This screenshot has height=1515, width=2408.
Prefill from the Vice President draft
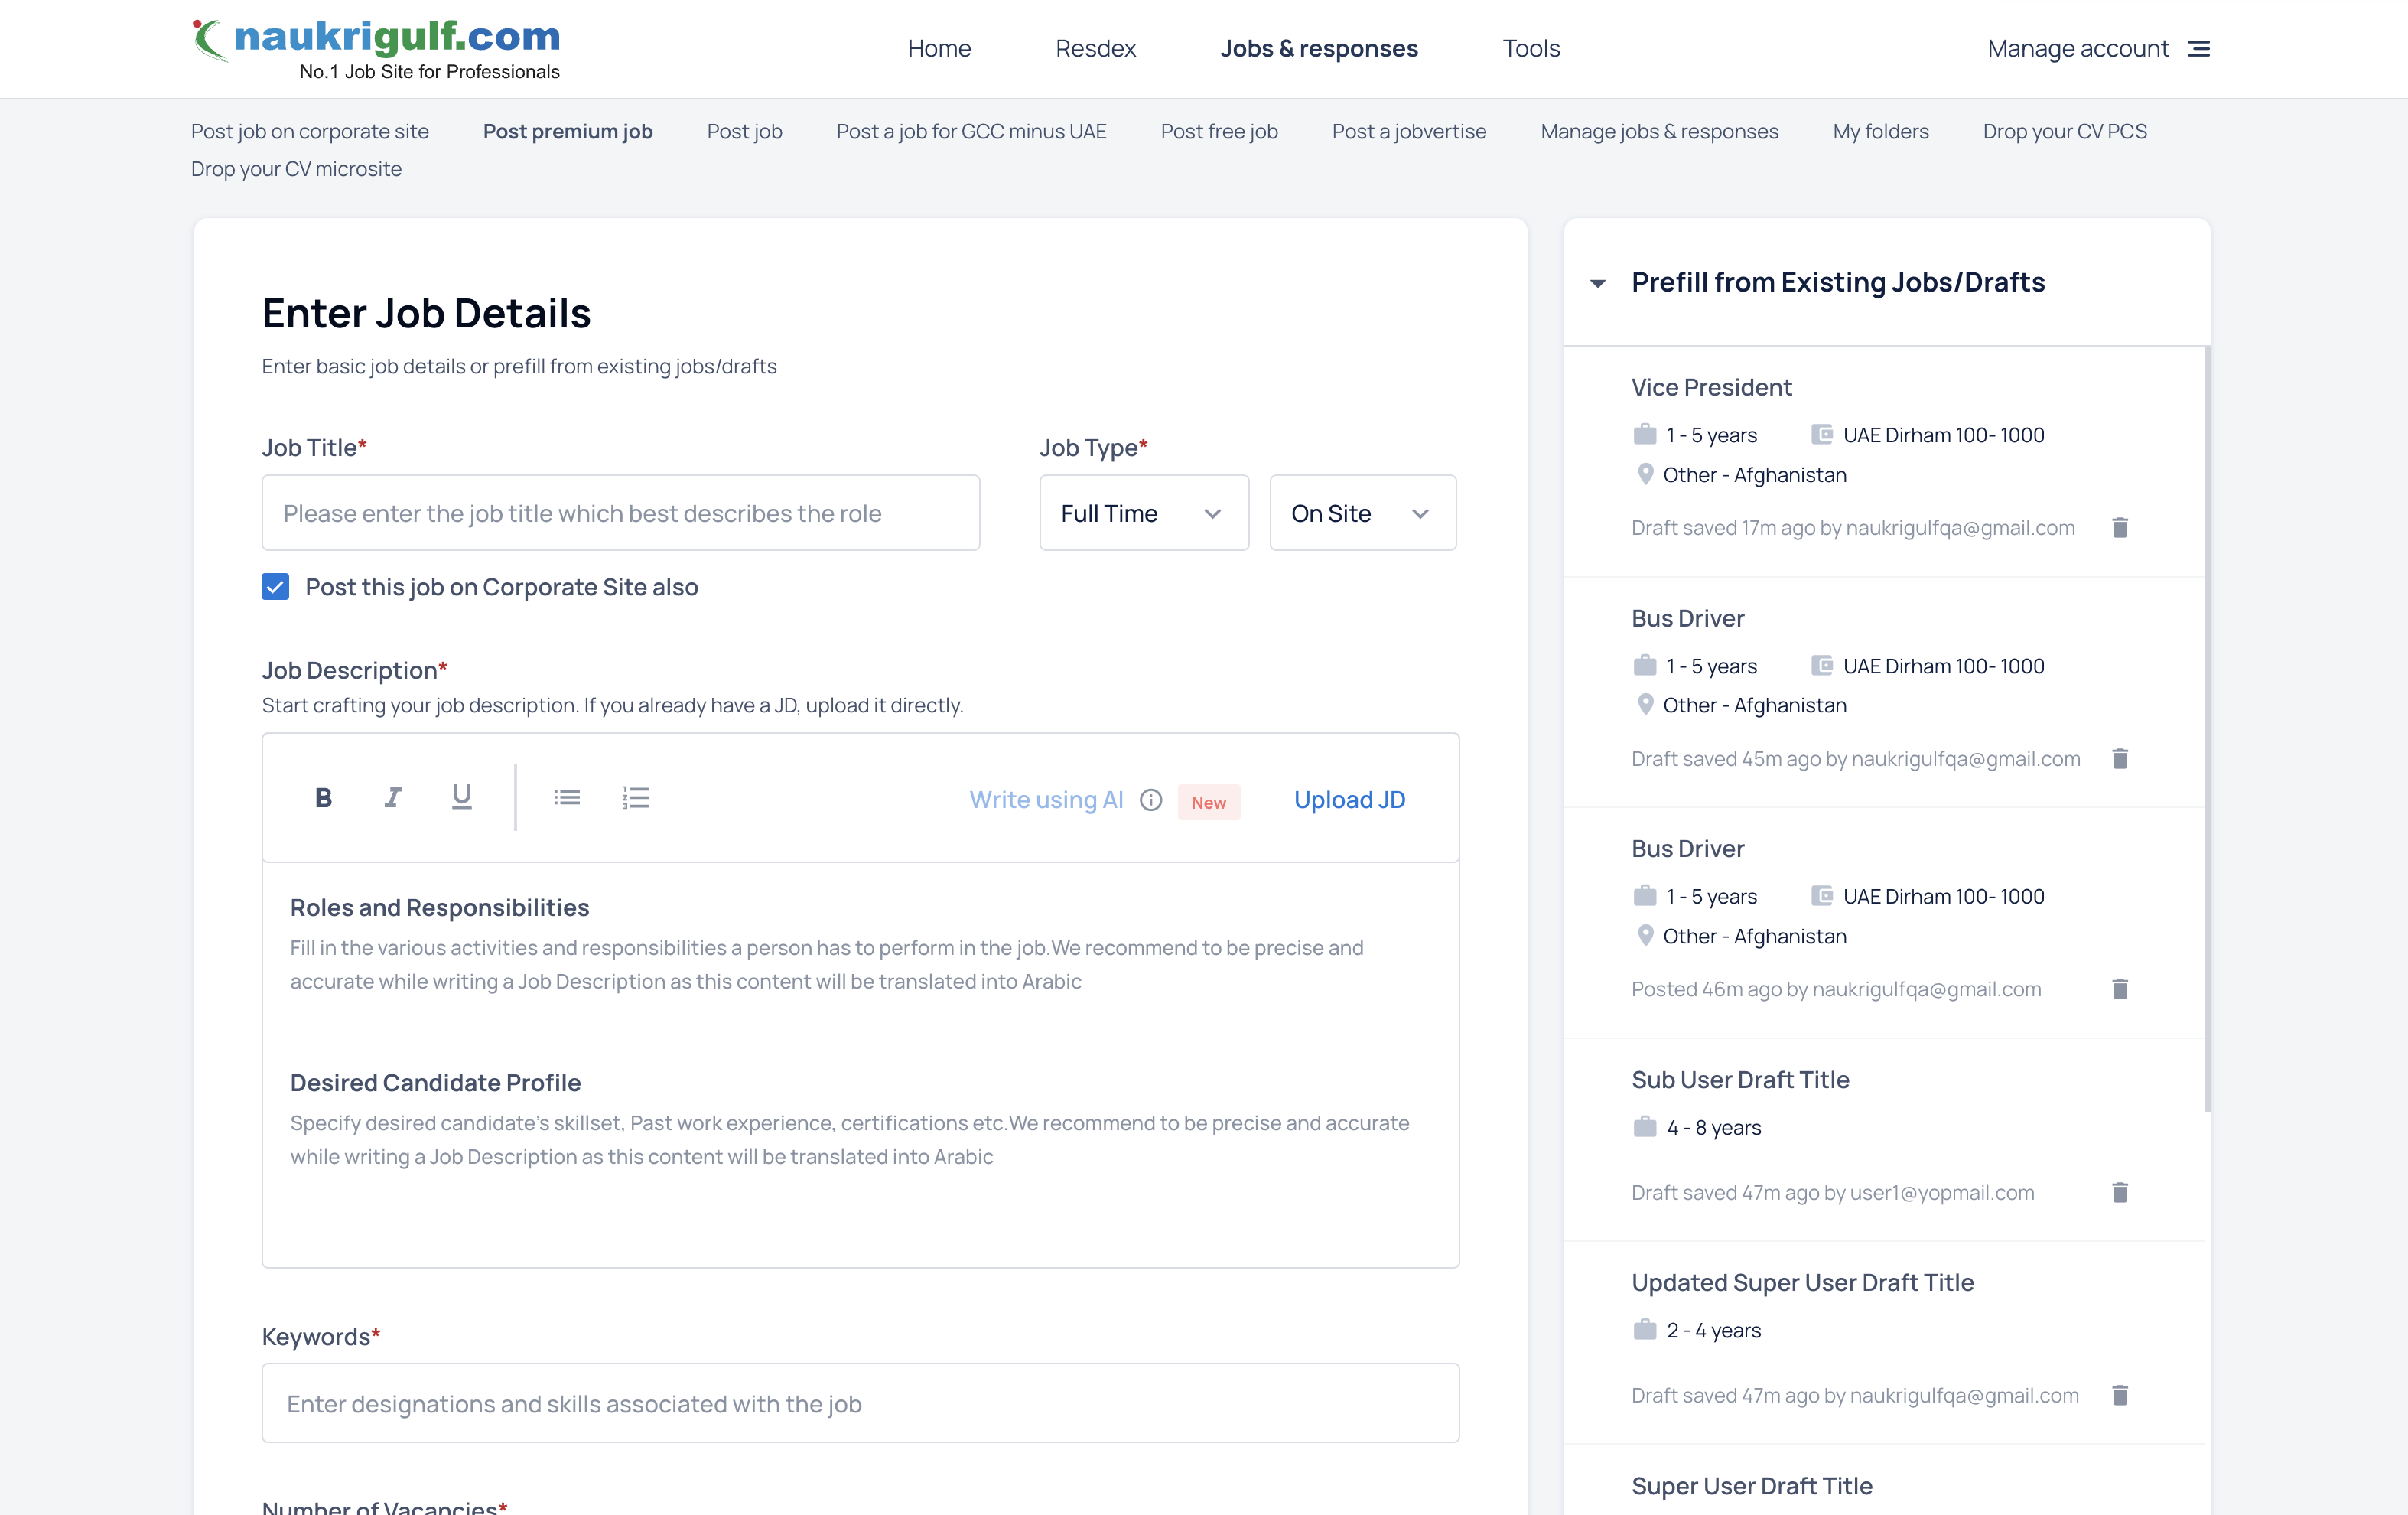point(1711,387)
